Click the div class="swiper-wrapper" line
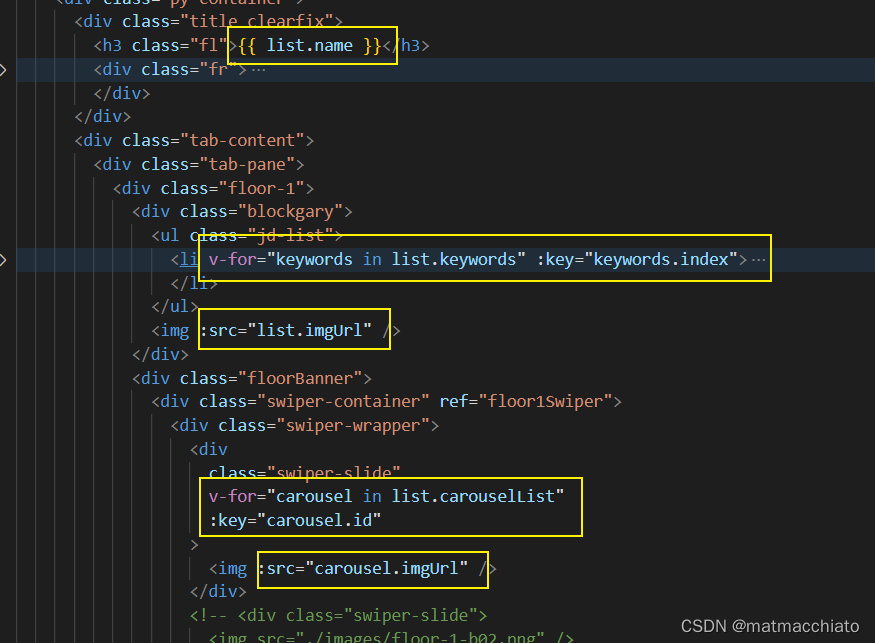875x643 pixels. 305,425
